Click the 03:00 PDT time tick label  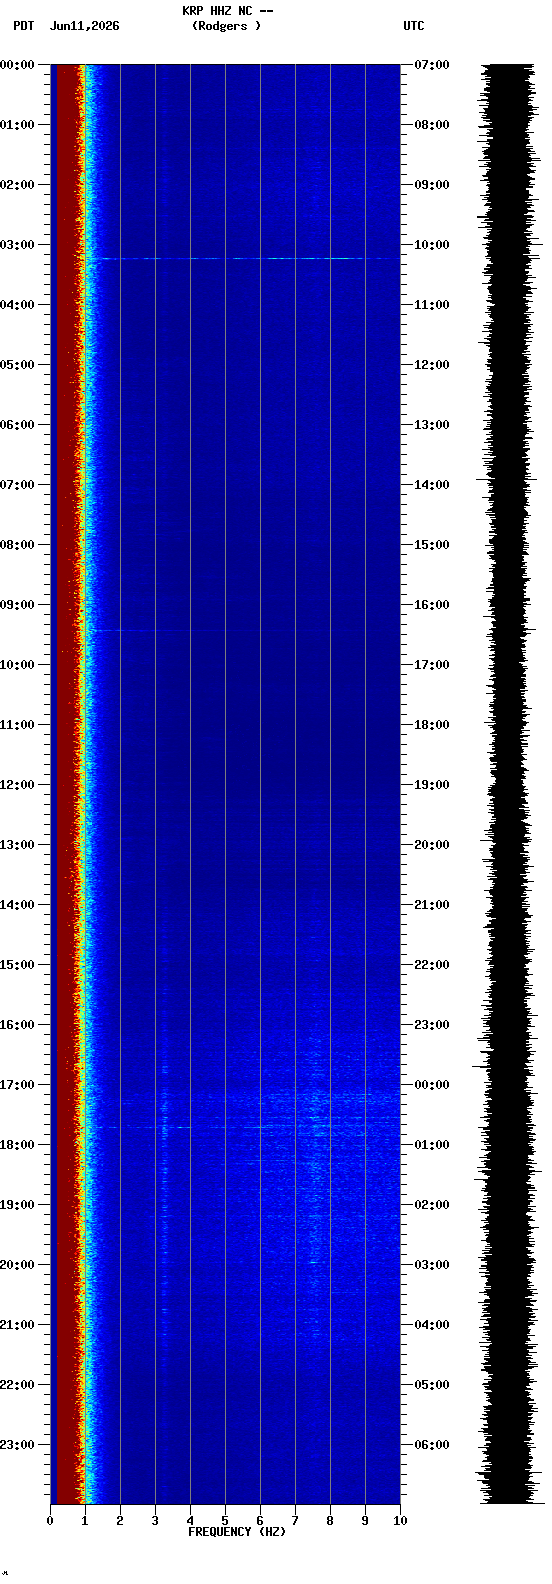click(x=17, y=245)
